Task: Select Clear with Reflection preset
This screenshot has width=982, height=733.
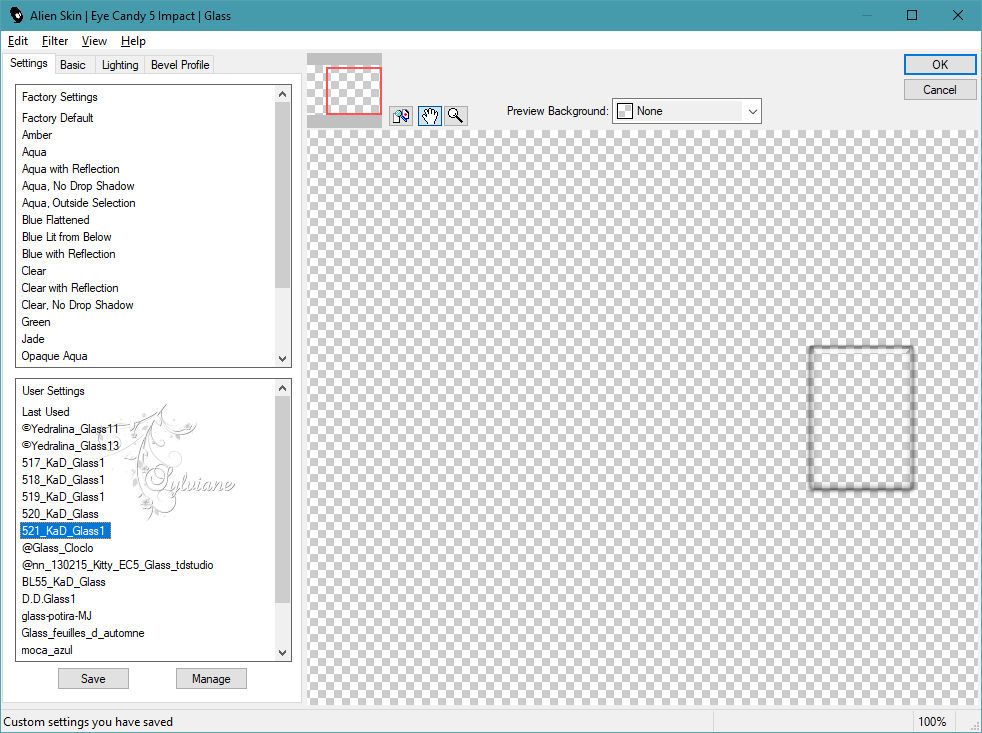Action: [70, 288]
